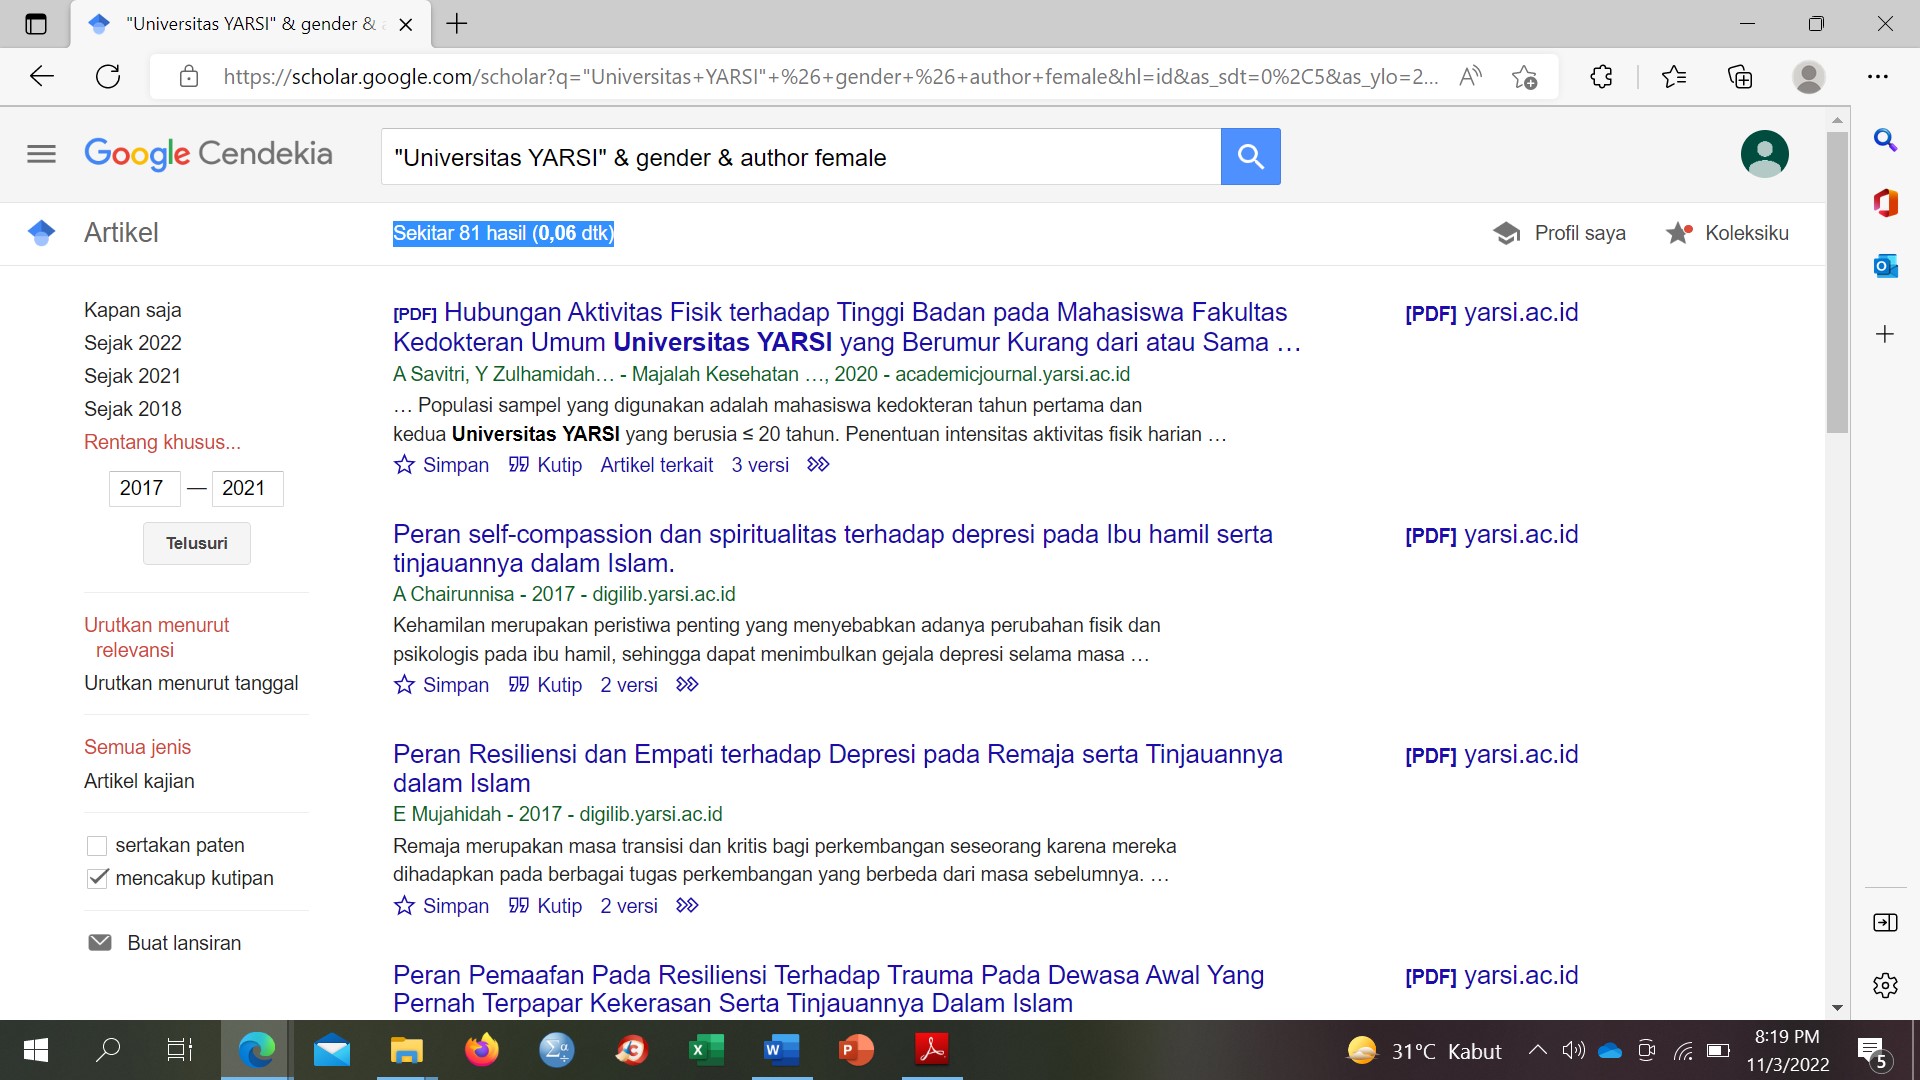Save the Hubungan Aktivitas Fisik result with star

[x=441, y=465]
